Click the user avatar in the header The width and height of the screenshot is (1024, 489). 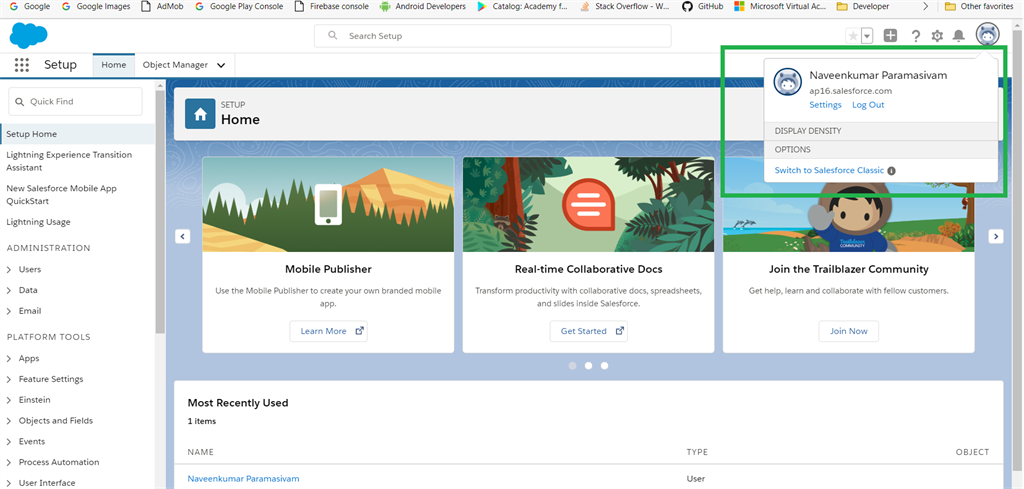[x=987, y=35]
